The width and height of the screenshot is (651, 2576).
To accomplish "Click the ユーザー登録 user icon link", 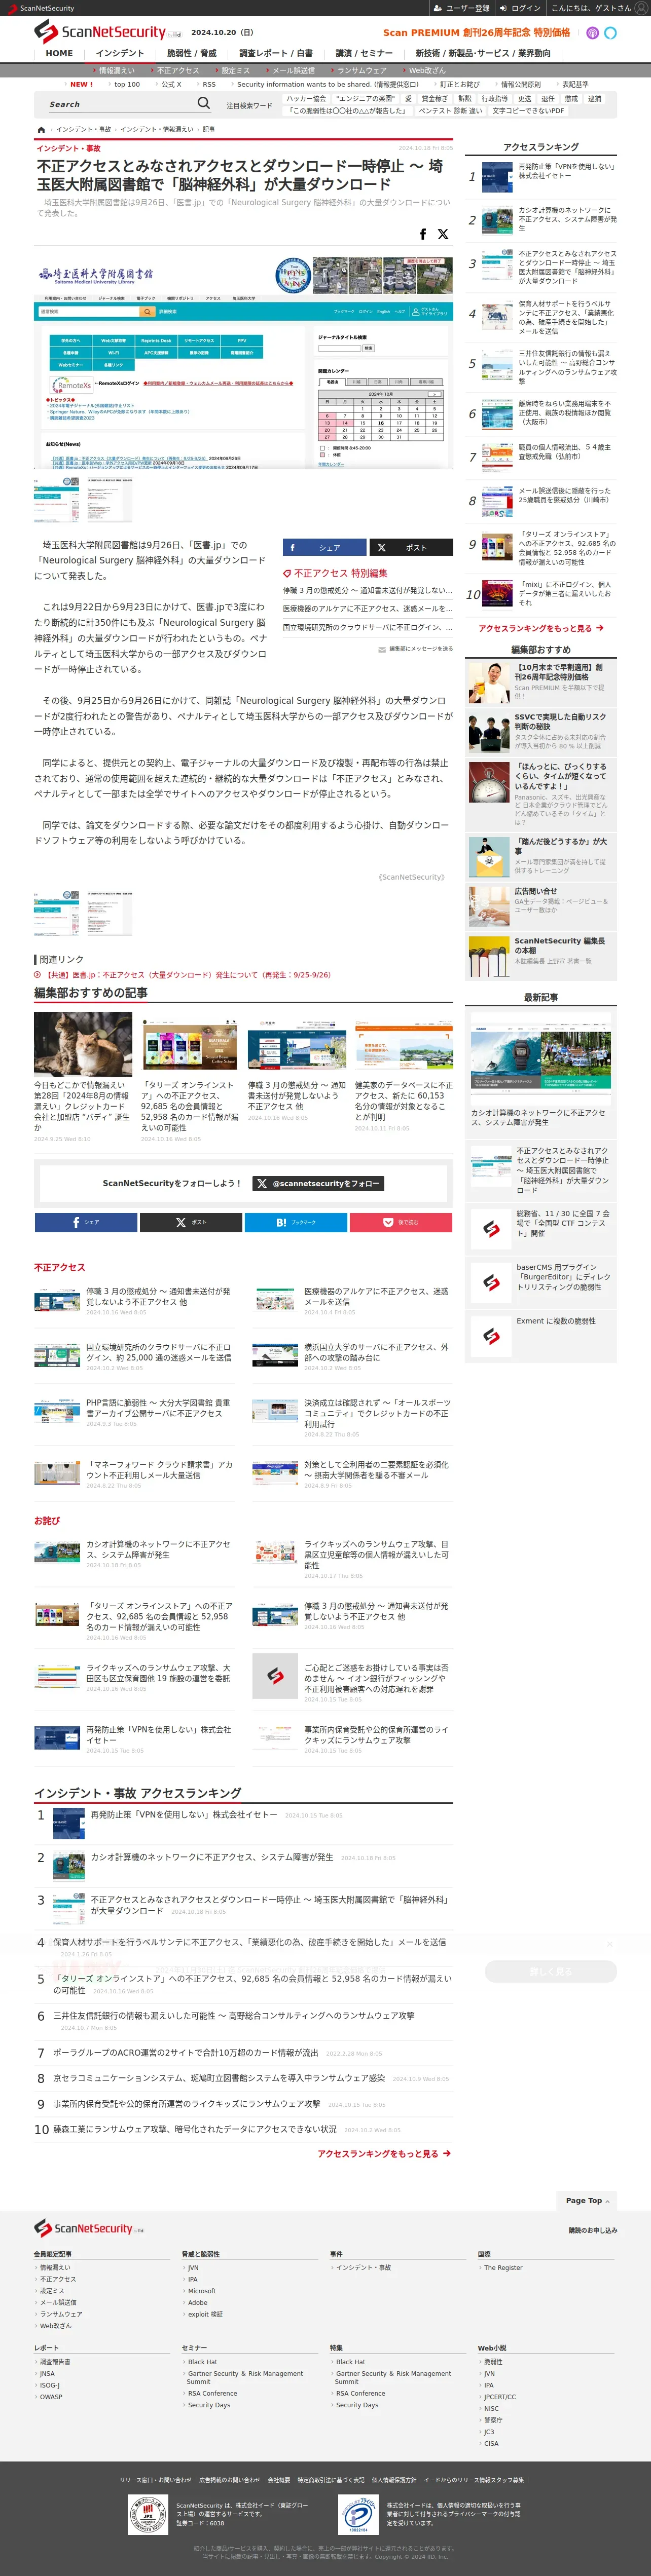I will tap(461, 8).
